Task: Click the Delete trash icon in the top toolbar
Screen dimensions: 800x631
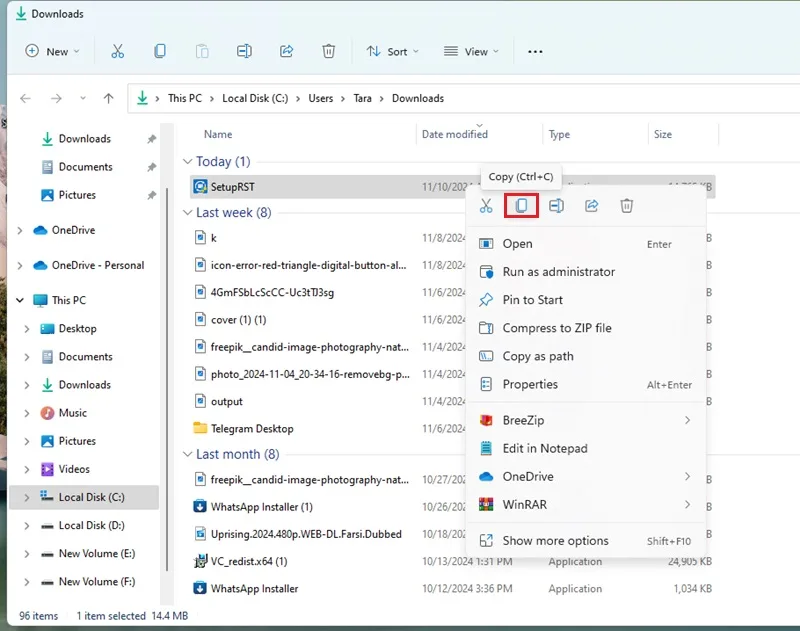Action: (x=329, y=51)
